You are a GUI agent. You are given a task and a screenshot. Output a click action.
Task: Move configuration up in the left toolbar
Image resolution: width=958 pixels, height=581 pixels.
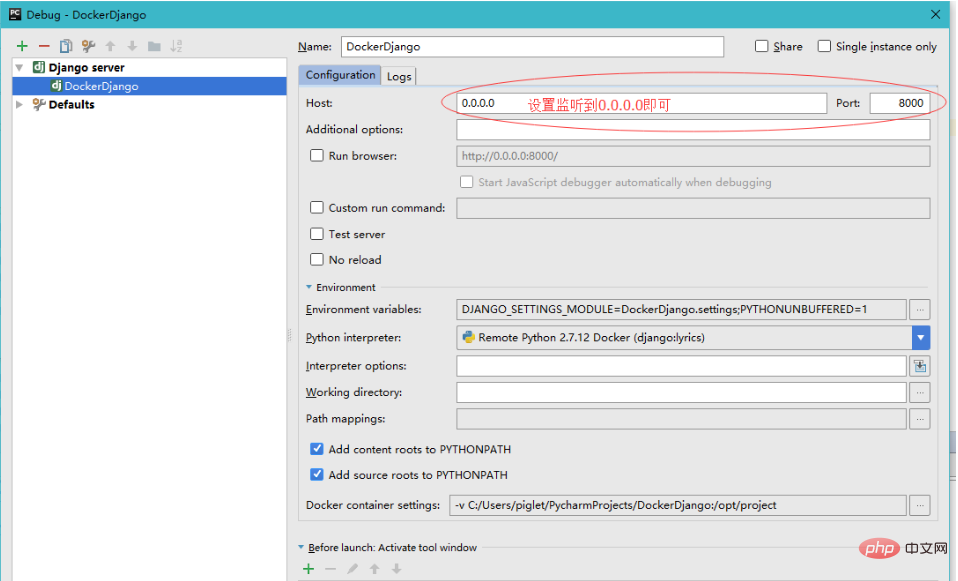click(111, 46)
